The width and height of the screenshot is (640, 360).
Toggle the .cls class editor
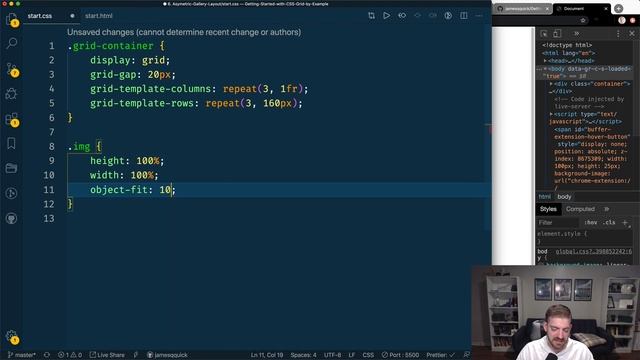click(x=609, y=222)
